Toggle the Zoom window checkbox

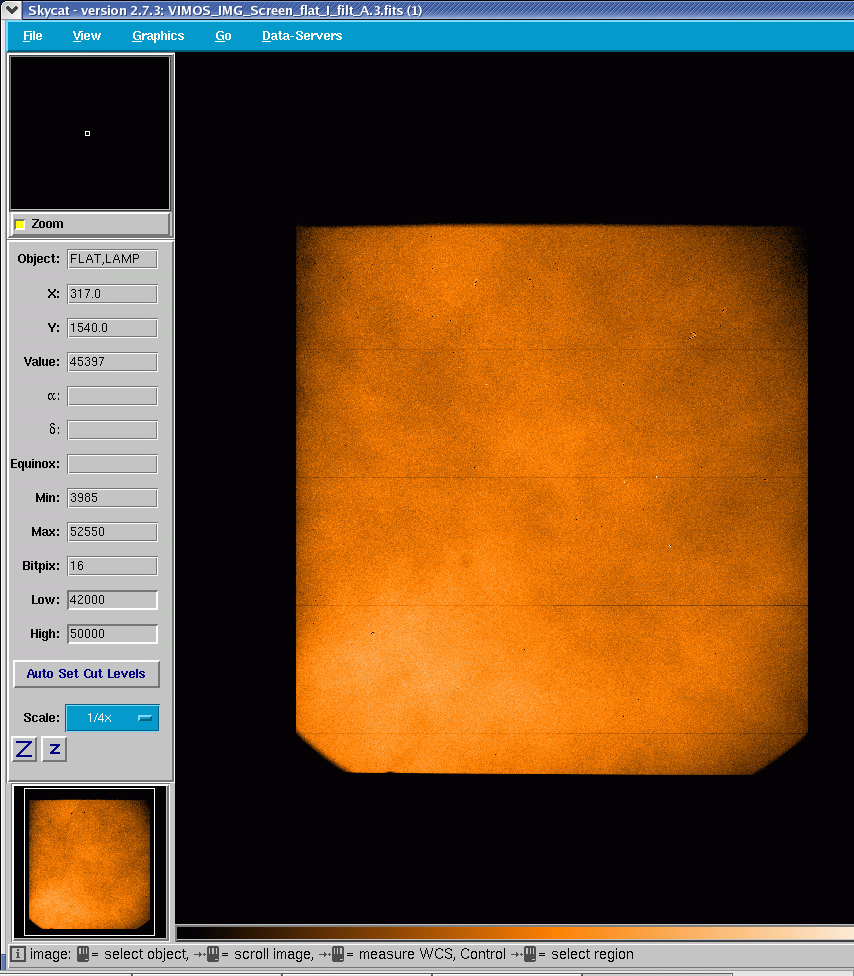pyautogui.click(x=20, y=224)
